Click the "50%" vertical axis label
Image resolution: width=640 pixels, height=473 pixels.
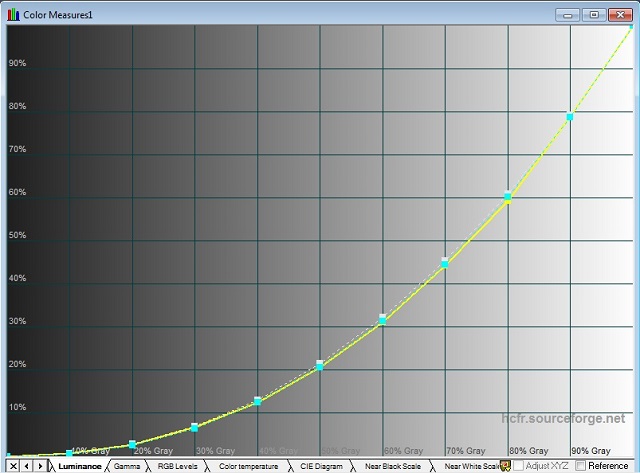[x=17, y=235]
